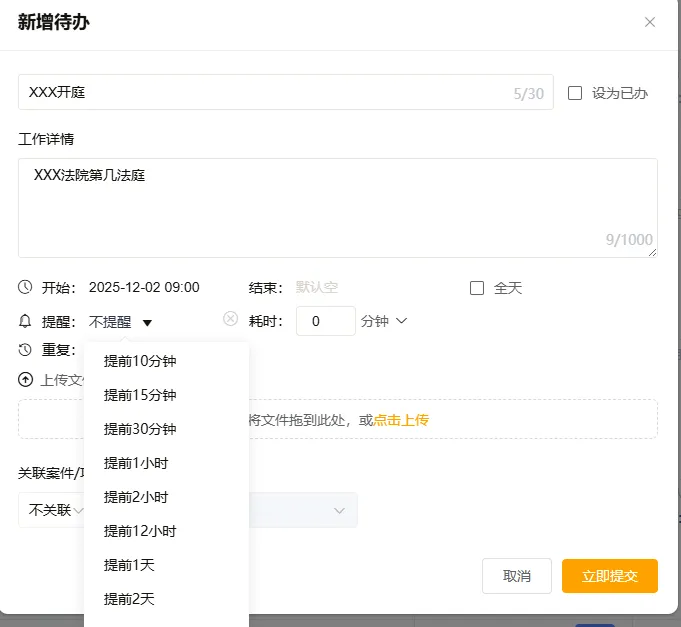This screenshot has height=627, width=681.
Task: Click the circled X clear icon
Action: 230,319
